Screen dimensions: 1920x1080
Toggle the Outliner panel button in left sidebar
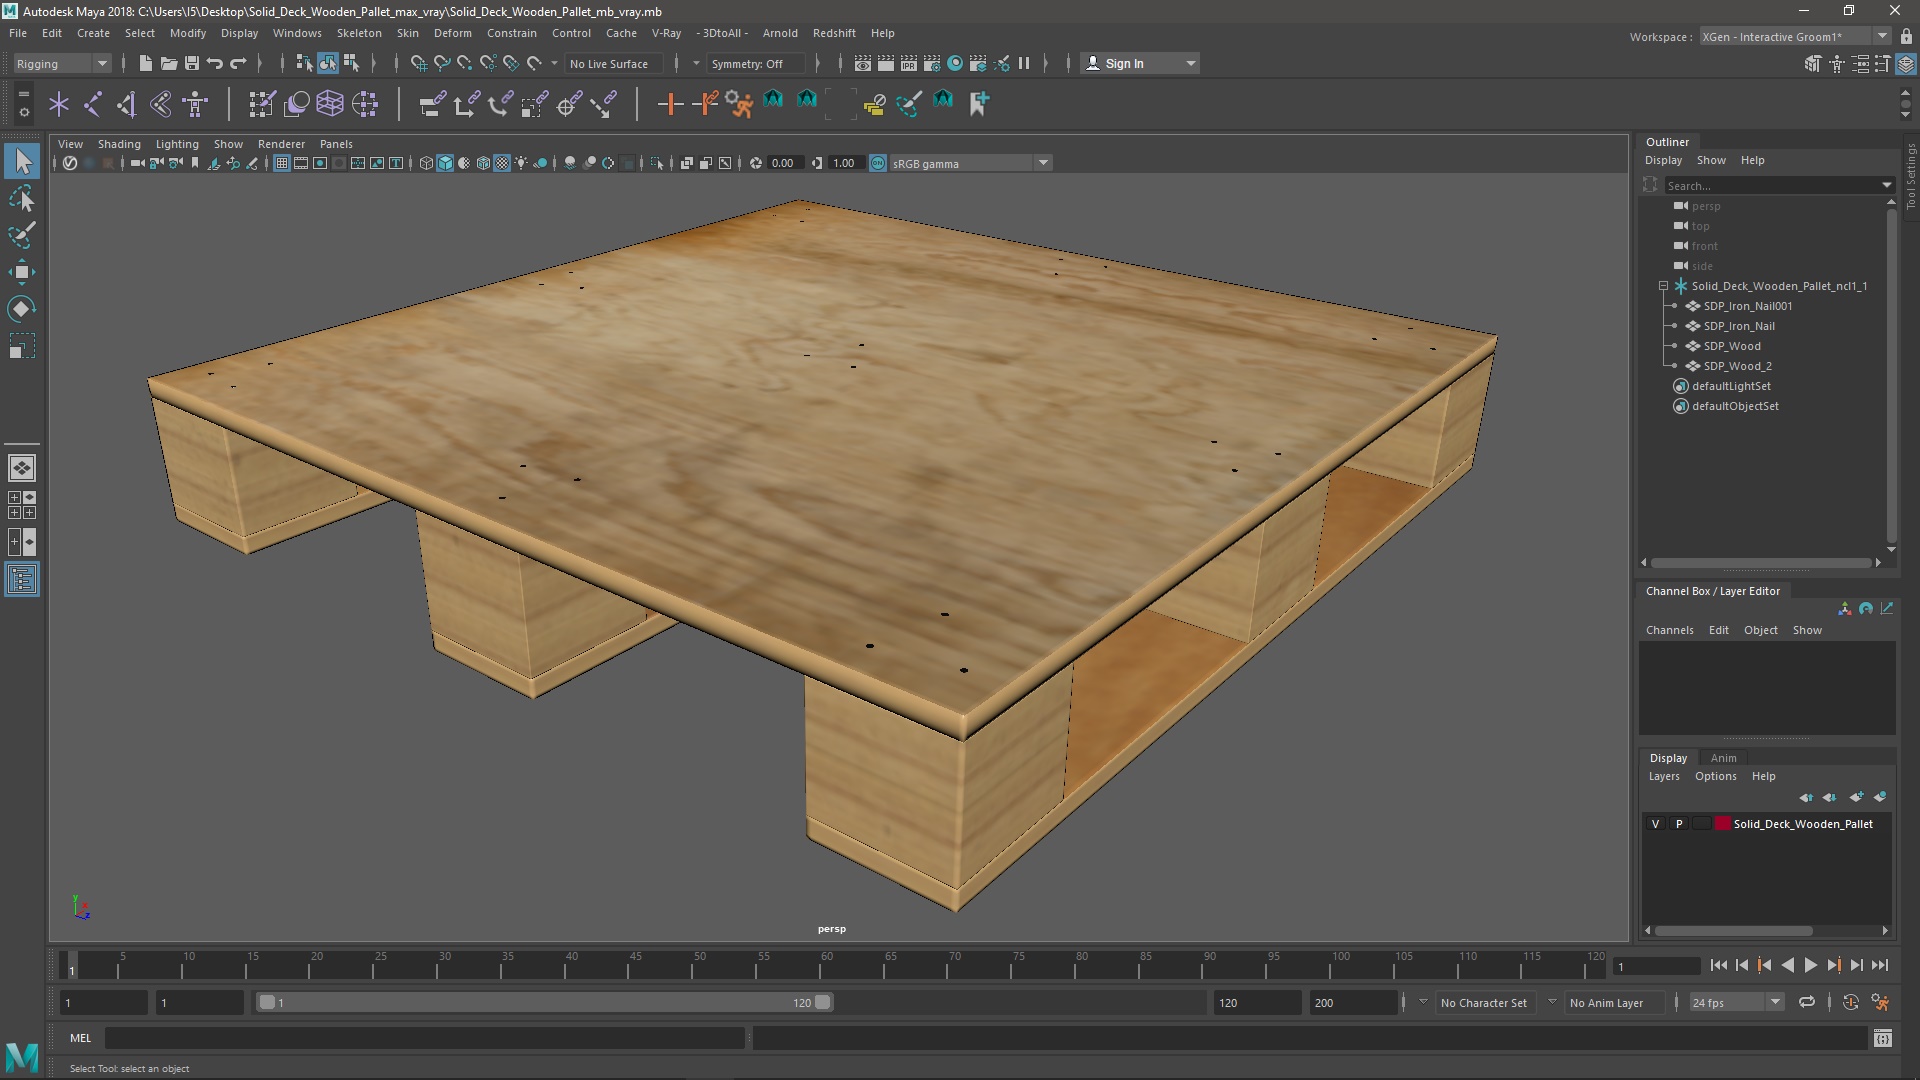pos(22,580)
